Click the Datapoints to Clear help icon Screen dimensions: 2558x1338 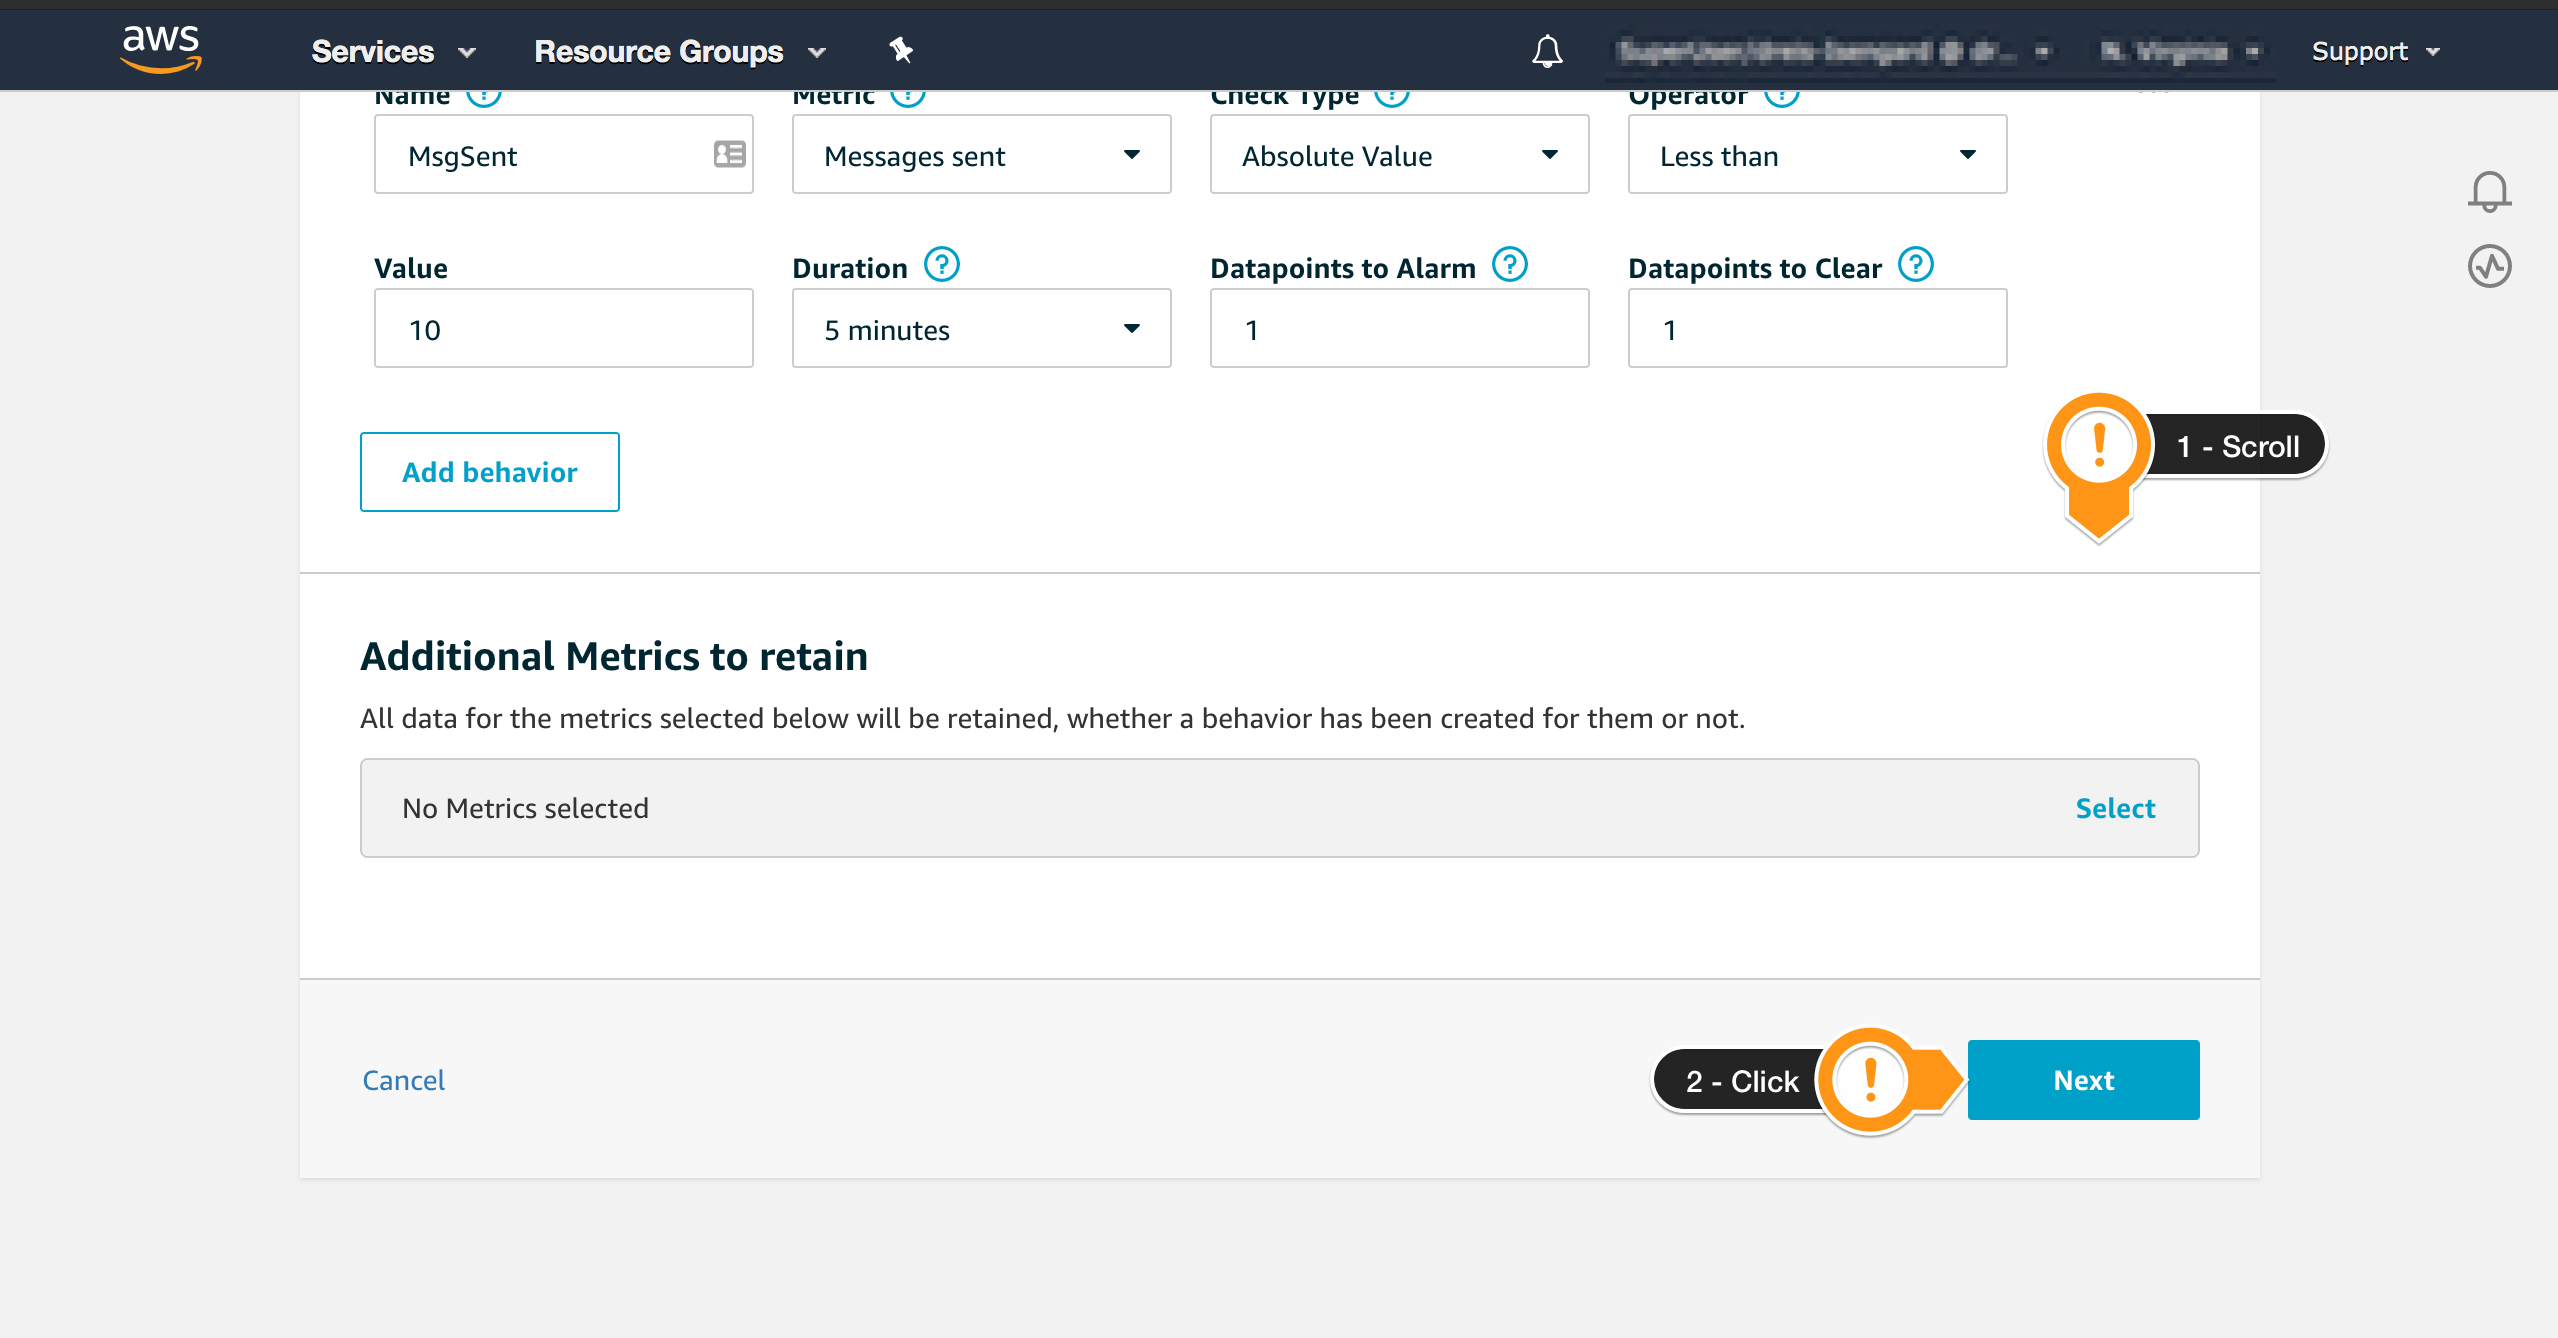1915,265
